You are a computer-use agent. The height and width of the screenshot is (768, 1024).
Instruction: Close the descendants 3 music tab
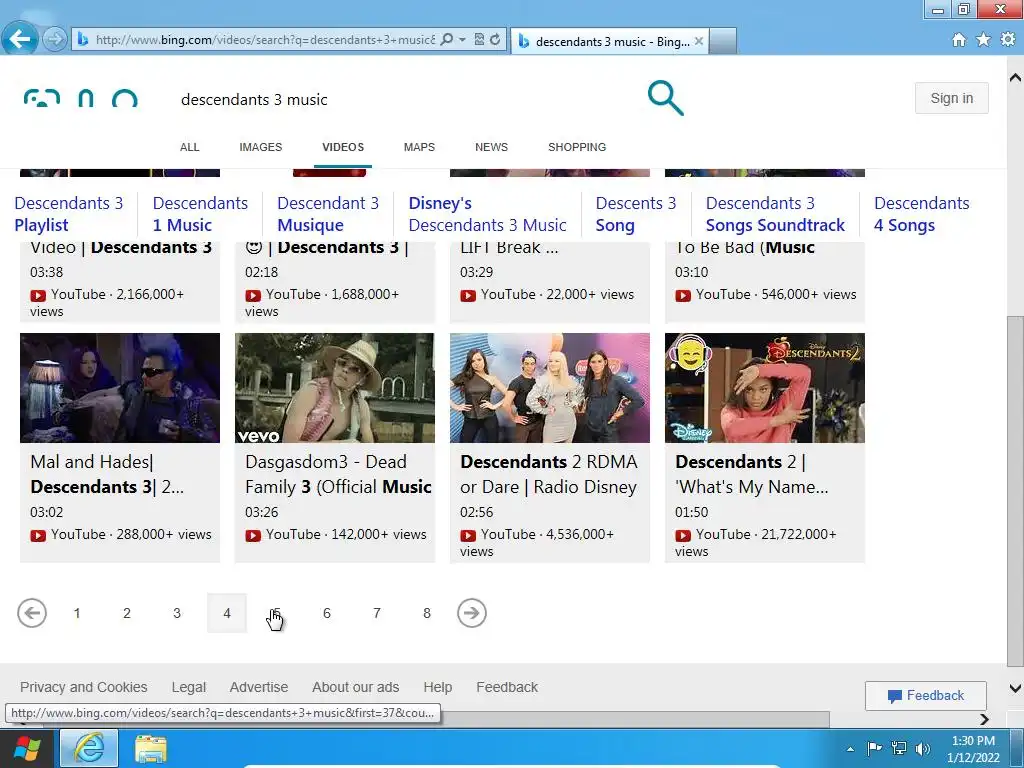coord(699,41)
